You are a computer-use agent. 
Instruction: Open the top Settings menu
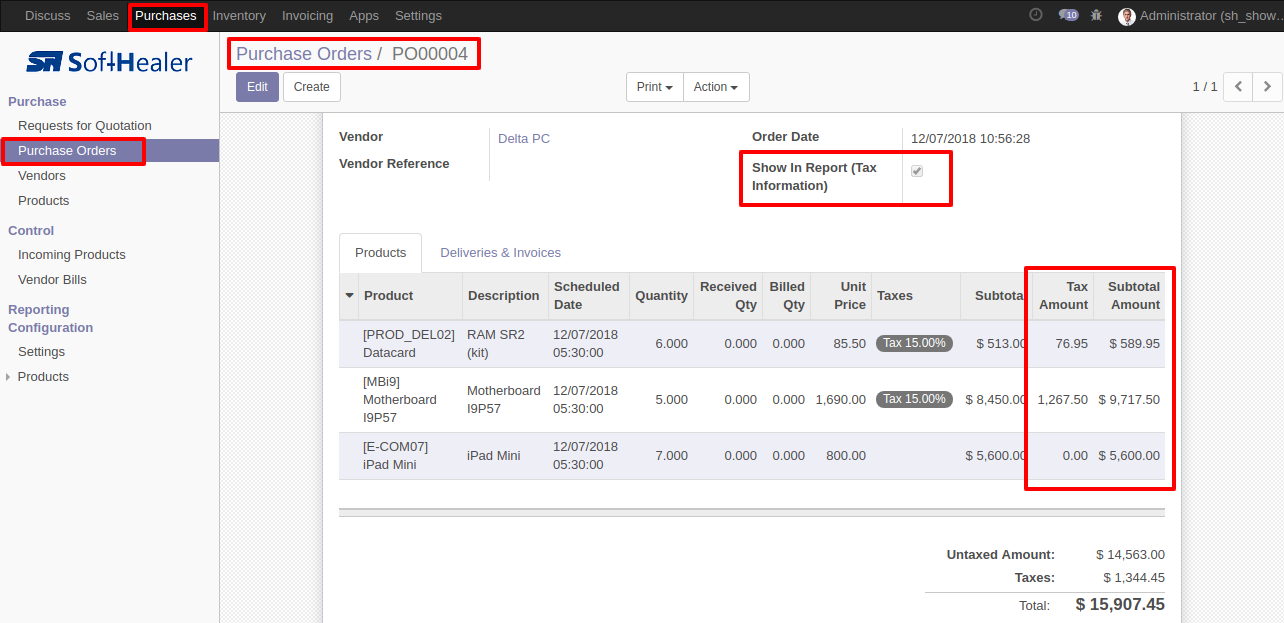click(x=418, y=16)
